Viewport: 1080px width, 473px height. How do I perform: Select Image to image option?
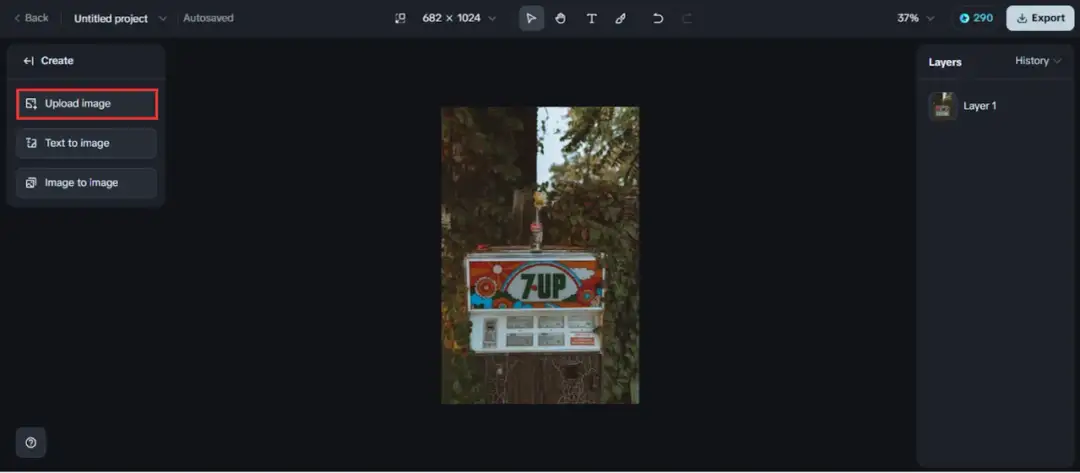click(x=87, y=183)
